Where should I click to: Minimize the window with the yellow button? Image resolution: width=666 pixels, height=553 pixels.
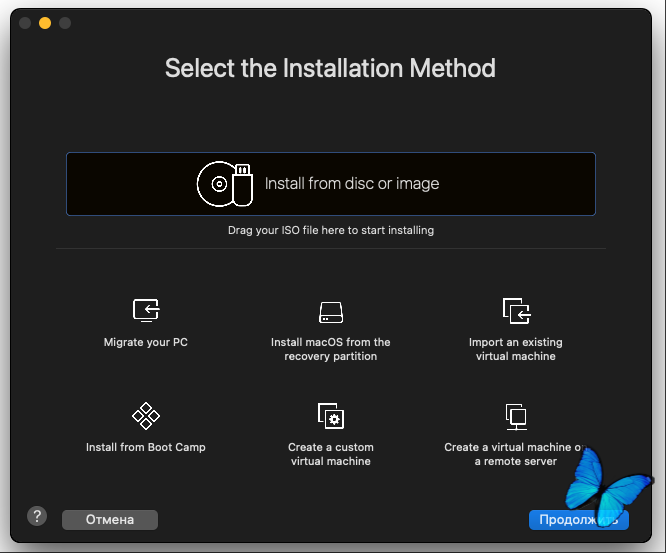(x=45, y=23)
